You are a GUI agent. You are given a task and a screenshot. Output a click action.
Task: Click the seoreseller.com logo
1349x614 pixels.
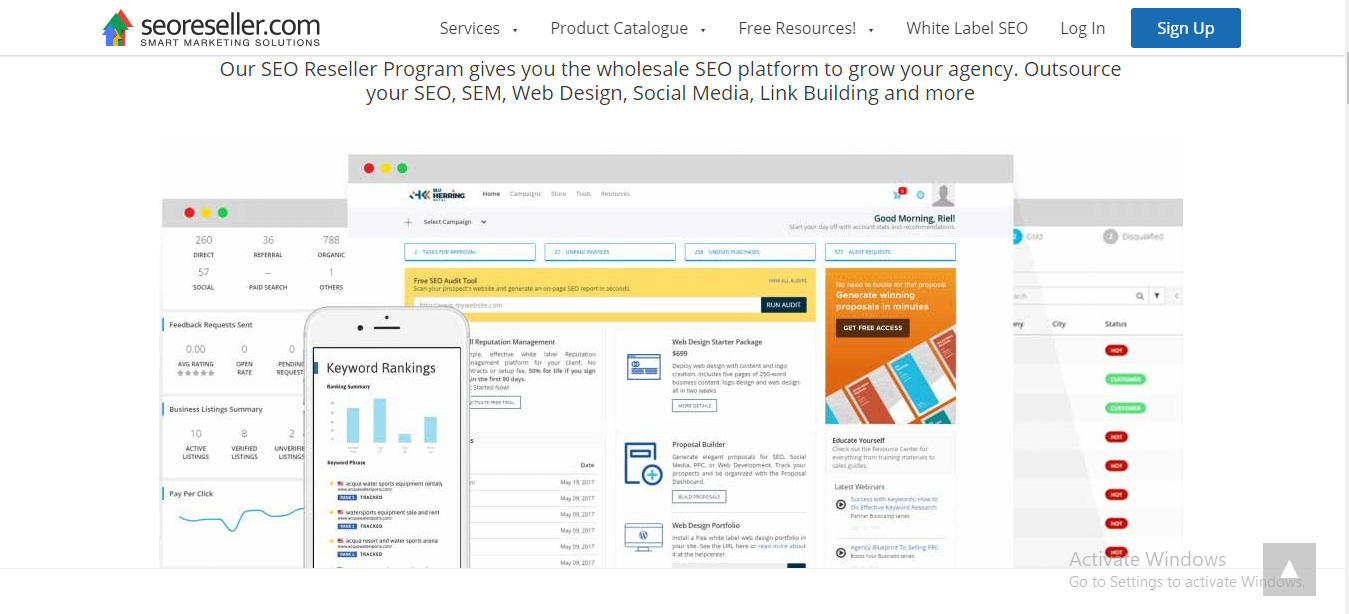[211, 28]
